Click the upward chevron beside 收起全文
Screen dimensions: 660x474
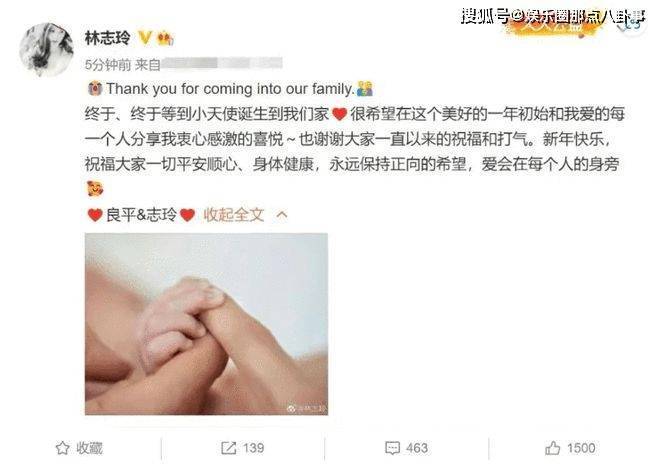click(x=282, y=215)
